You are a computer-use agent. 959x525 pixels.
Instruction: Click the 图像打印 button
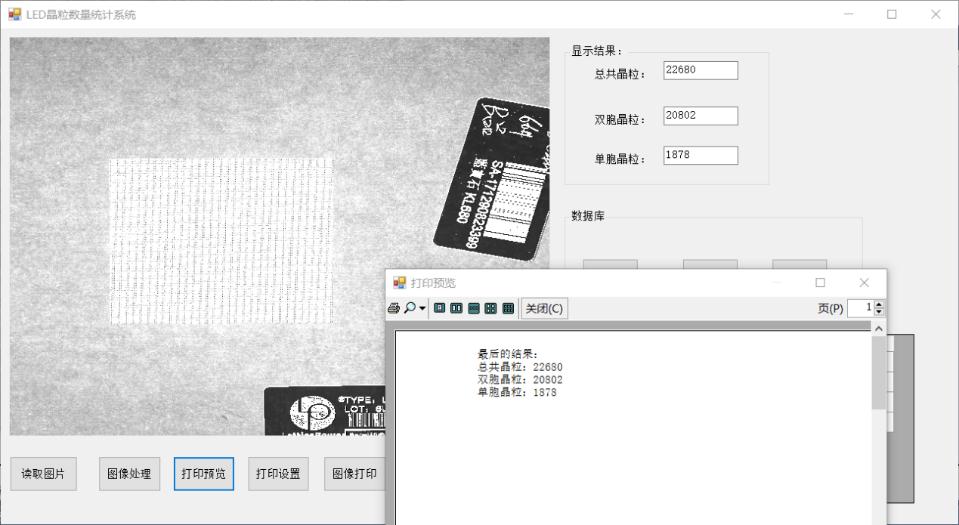click(354, 473)
